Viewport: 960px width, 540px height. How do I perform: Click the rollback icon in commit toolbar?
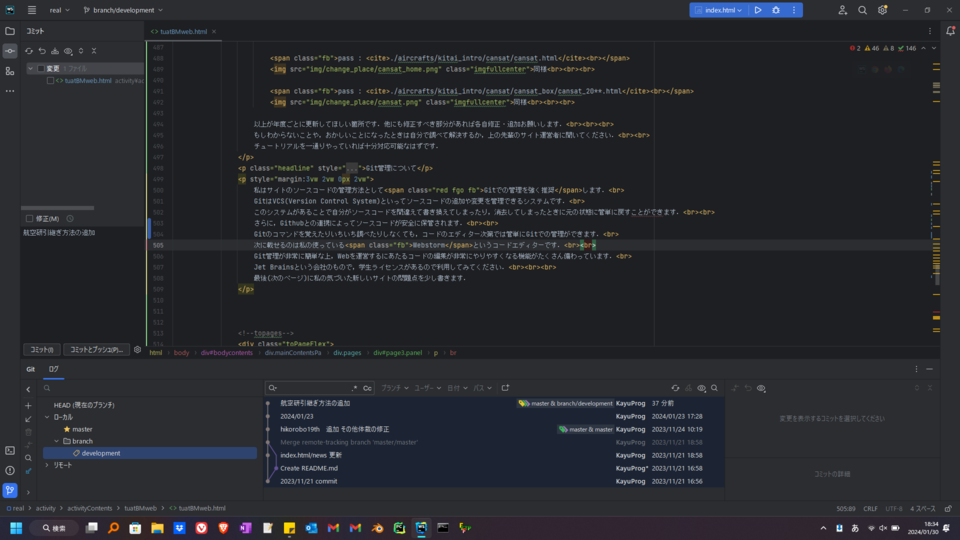pos(42,50)
